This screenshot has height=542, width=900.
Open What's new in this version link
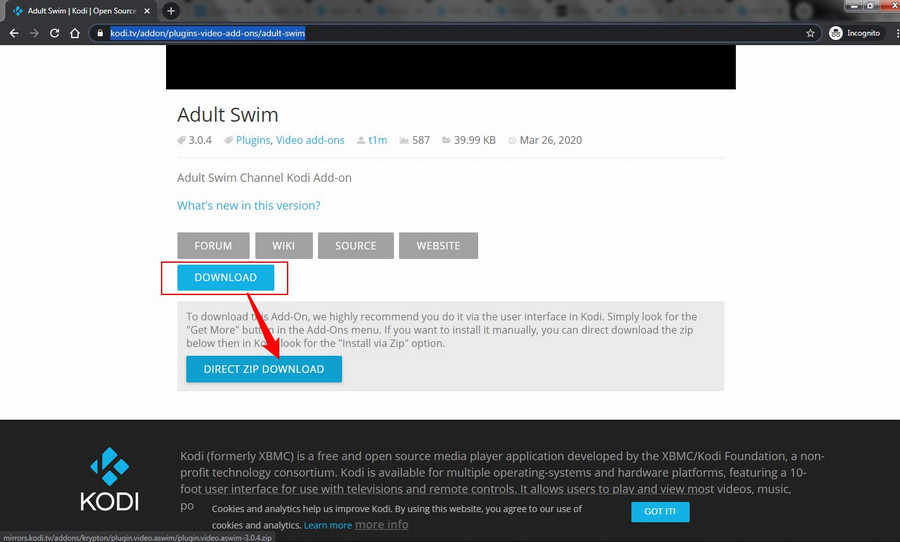[249, 206]
